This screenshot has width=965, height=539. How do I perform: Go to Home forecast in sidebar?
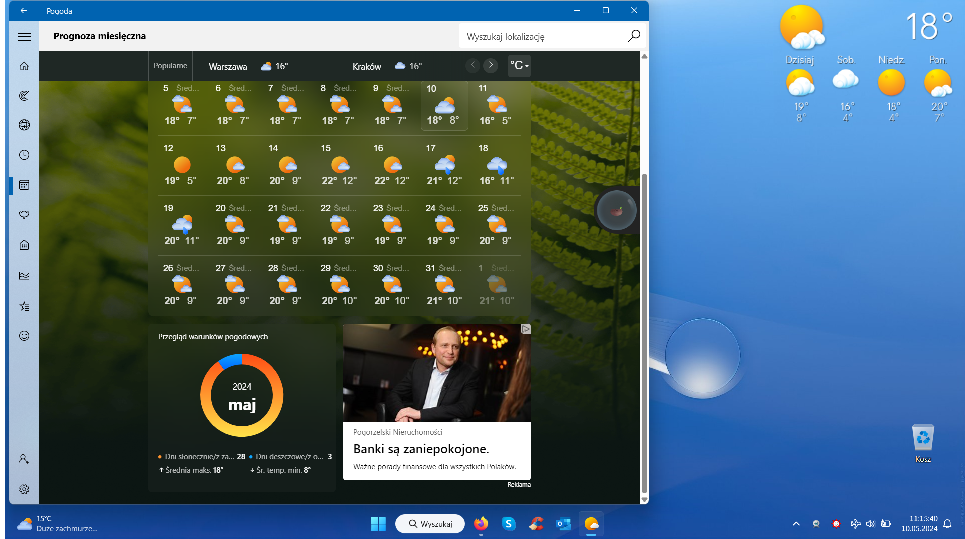[24, 66]
